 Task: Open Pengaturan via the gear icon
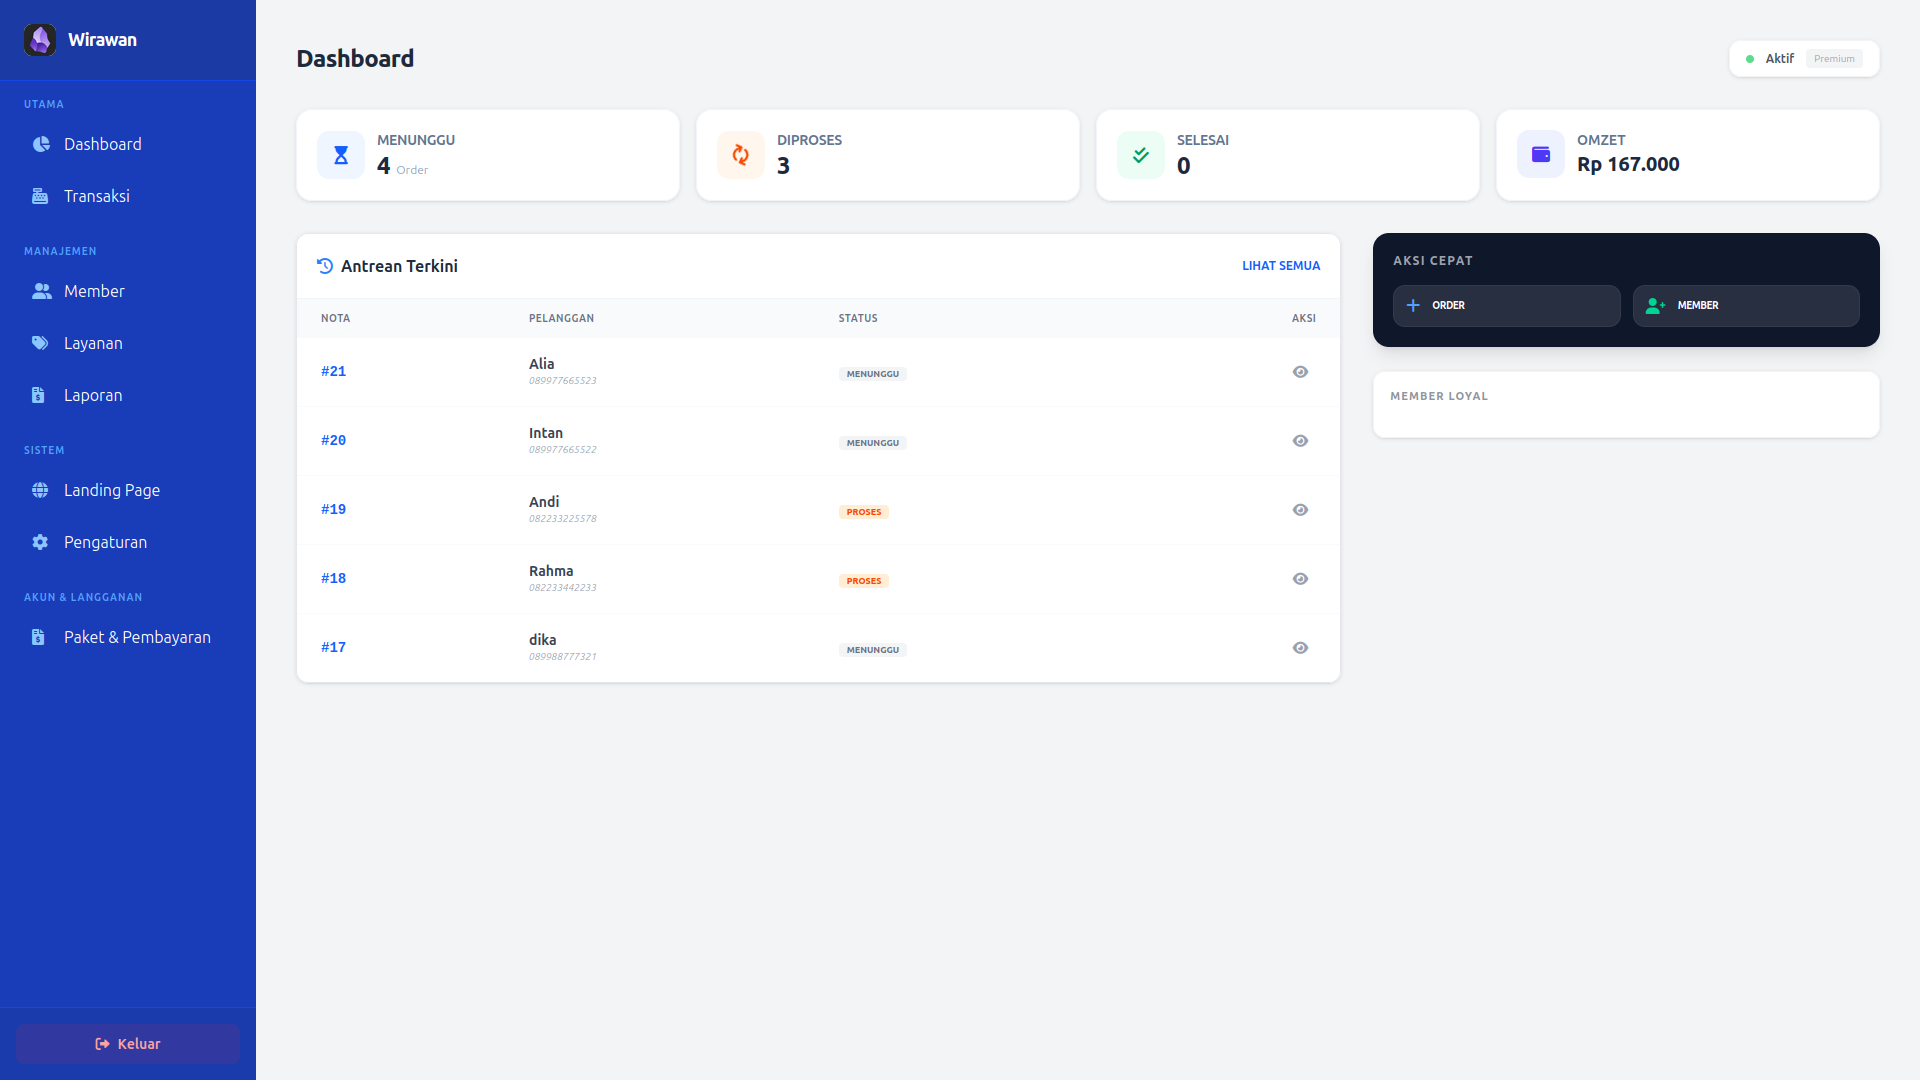tap(40, 542)
